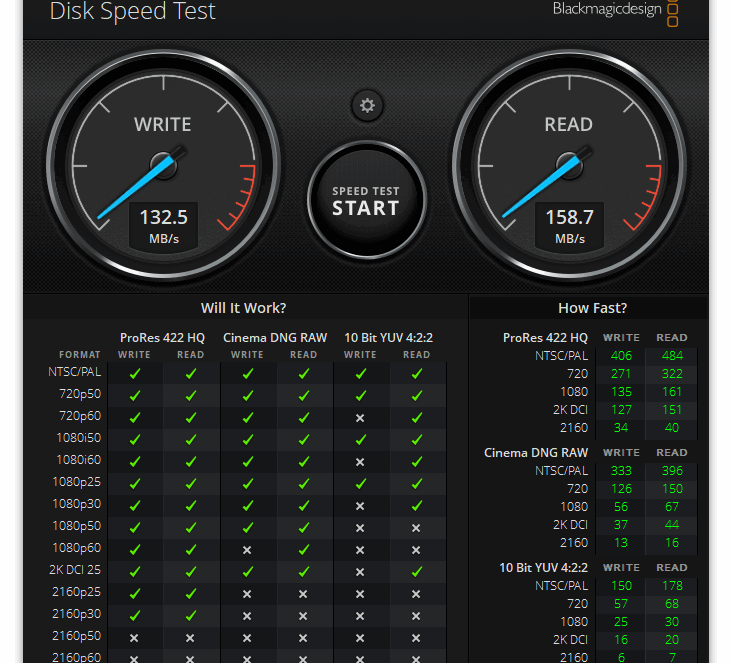Click the 2K DCI 25 row label
The image size is (732, 663).
pyautogui.click(x=75, y=570)
